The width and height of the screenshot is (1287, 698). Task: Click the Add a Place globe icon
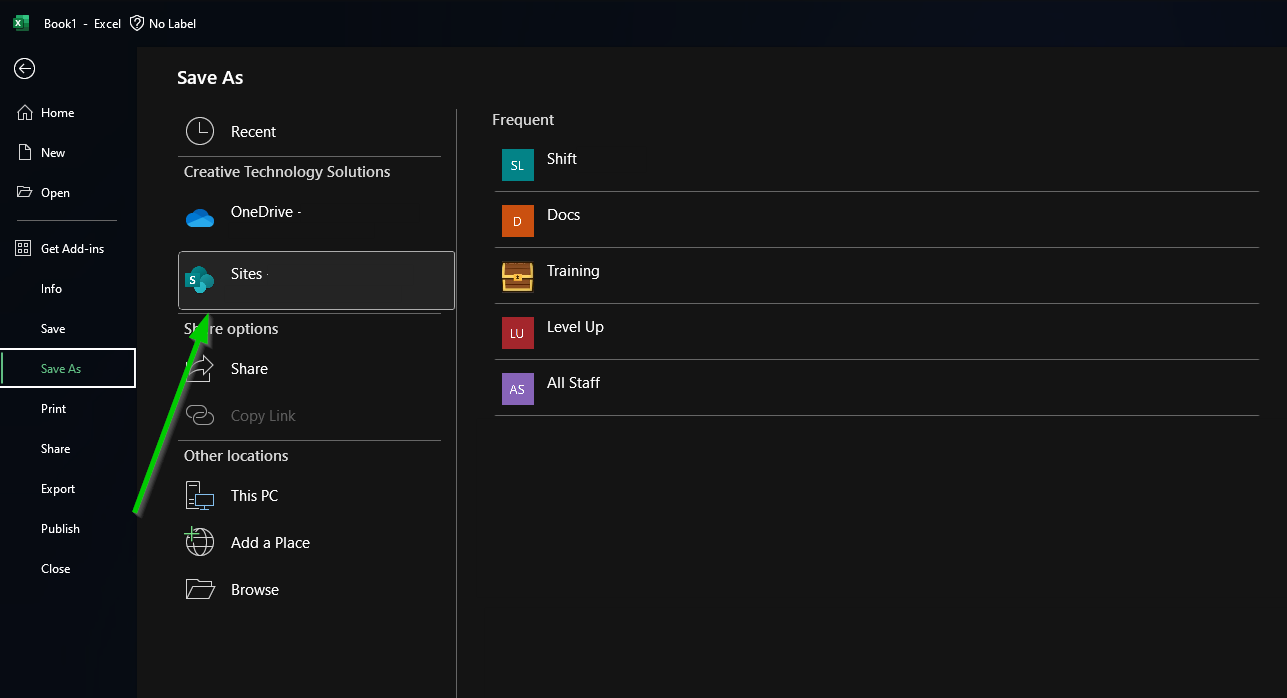coord(200,542)
